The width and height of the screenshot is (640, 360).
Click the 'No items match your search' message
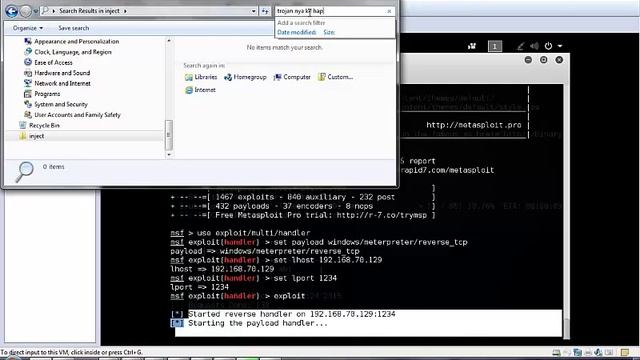[284, 47]
